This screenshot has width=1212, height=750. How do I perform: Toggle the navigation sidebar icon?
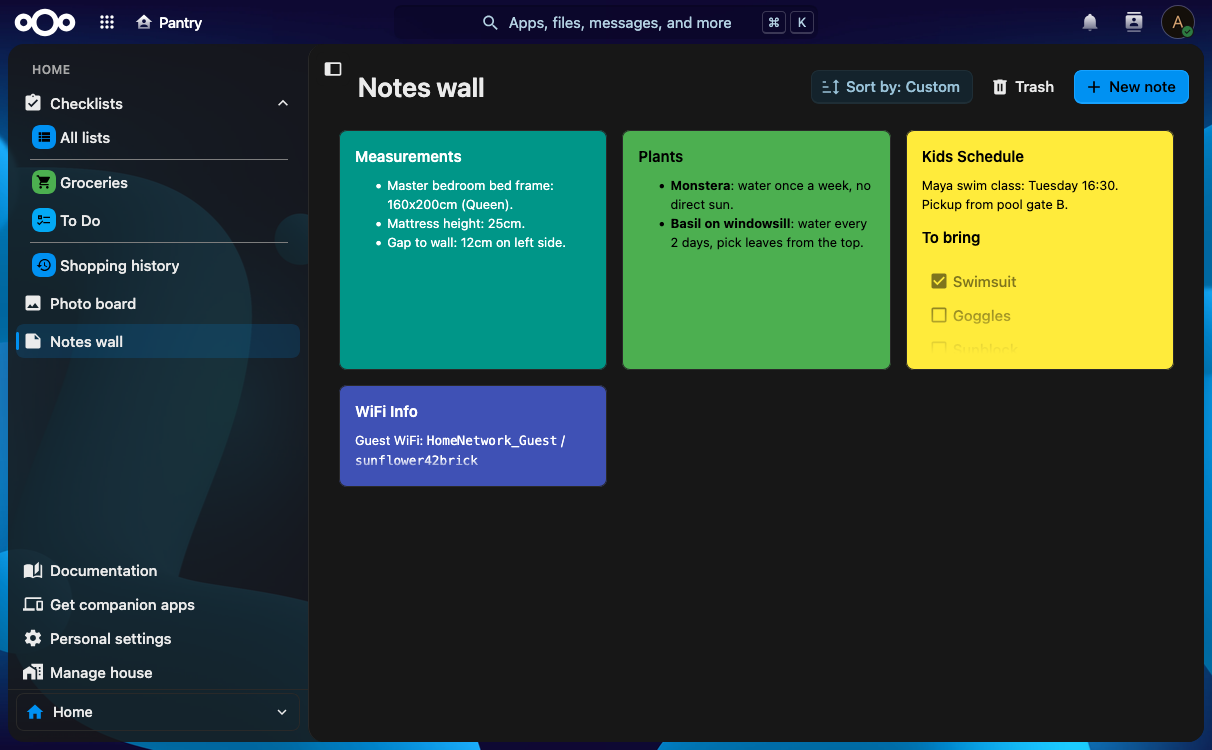[x=333, y=69]
